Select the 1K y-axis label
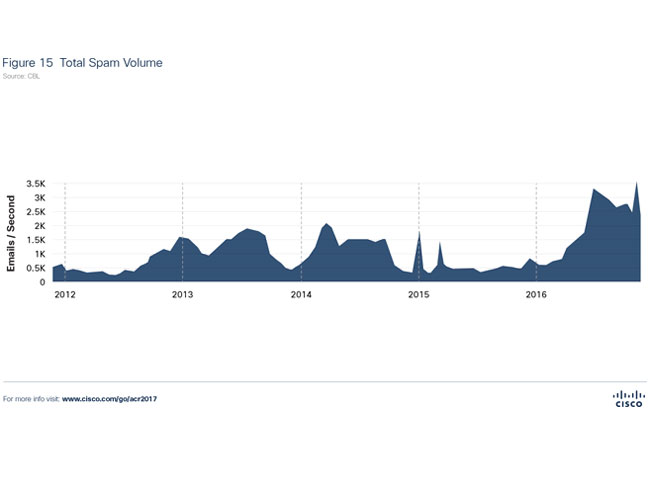 click(40, 254)
